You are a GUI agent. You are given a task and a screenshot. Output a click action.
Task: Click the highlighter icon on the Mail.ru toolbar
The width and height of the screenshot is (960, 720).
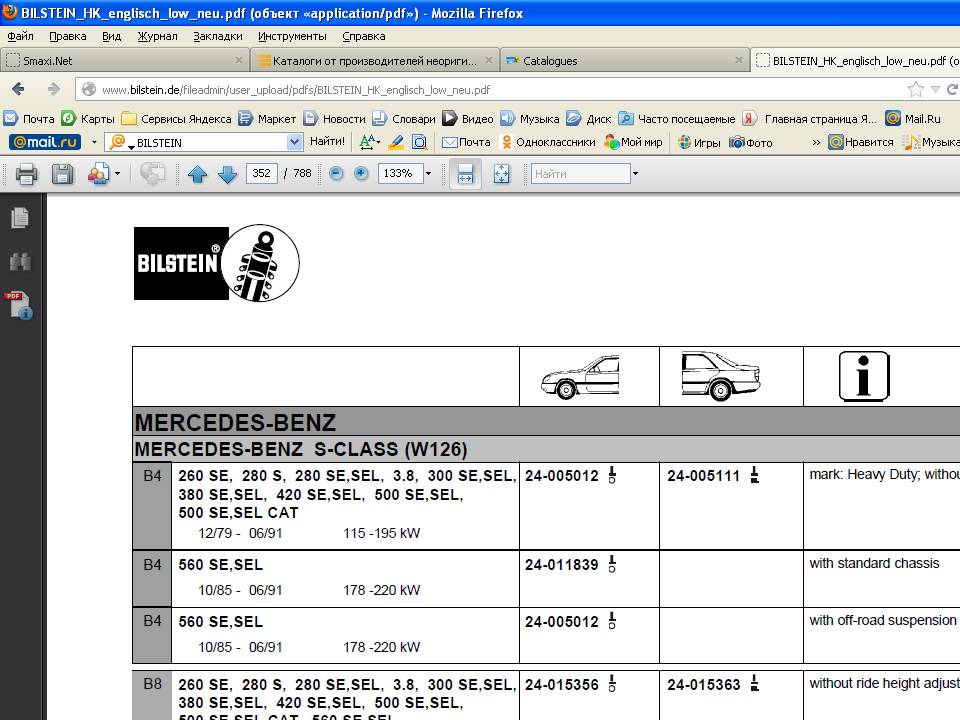(396, 142)
